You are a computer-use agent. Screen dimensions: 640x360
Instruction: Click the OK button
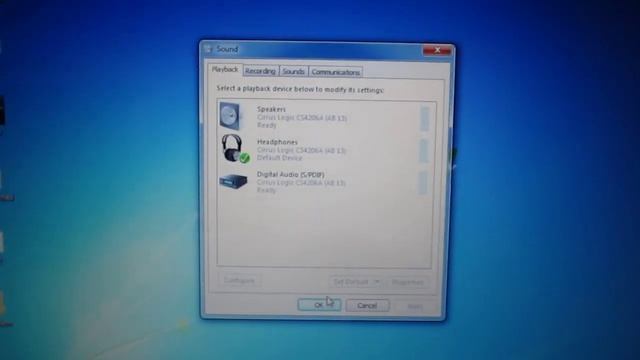pyautogui.click(x=319, y=304)
